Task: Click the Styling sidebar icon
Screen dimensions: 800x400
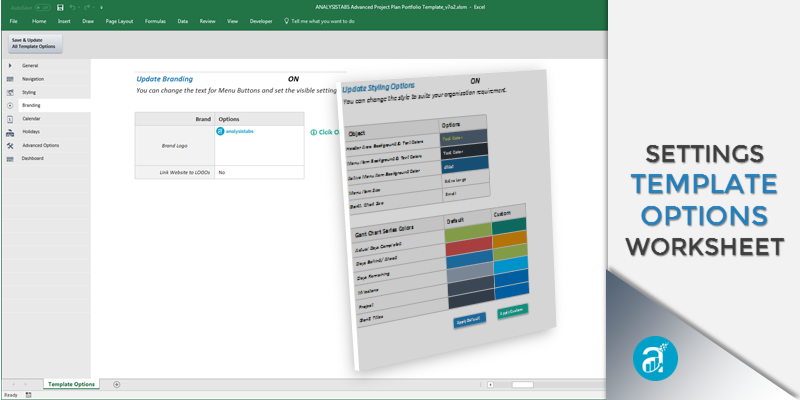Action: (x=10, y=91)
